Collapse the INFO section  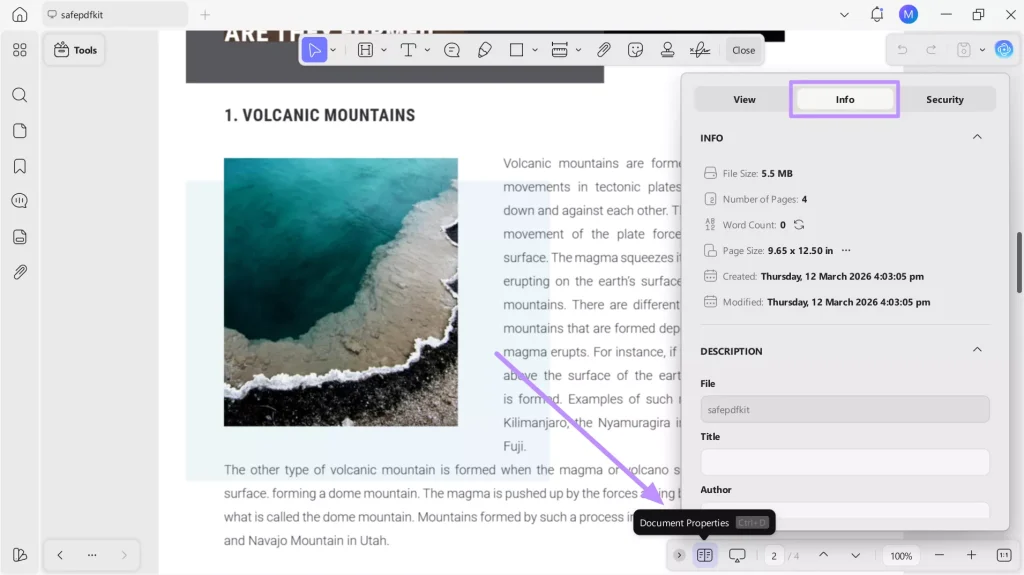(x=977, y=137)
